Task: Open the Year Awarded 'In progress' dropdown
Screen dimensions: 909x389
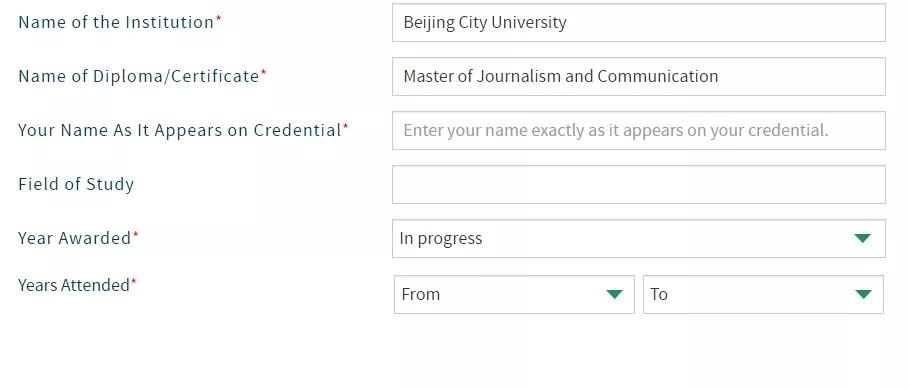Action: coord(639,238)
